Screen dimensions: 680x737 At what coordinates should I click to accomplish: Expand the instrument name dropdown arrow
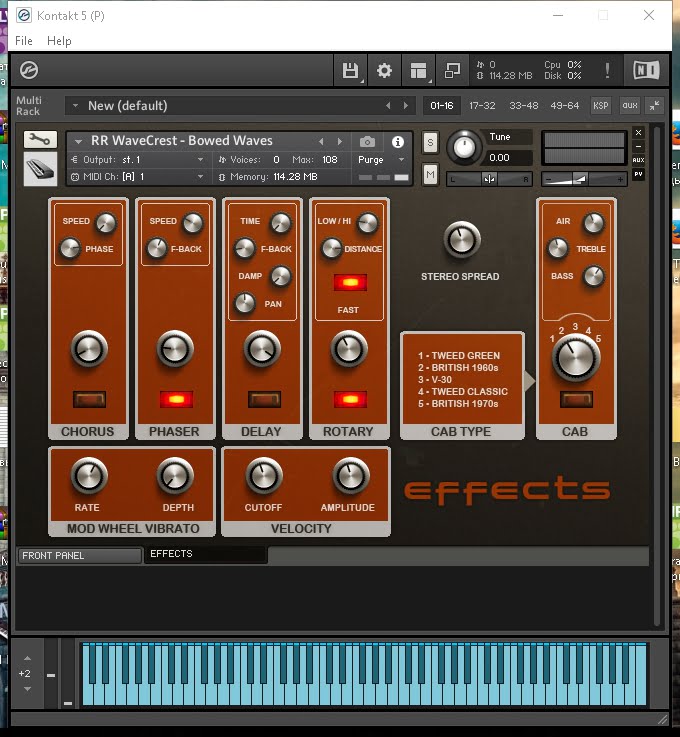point(78,141)
